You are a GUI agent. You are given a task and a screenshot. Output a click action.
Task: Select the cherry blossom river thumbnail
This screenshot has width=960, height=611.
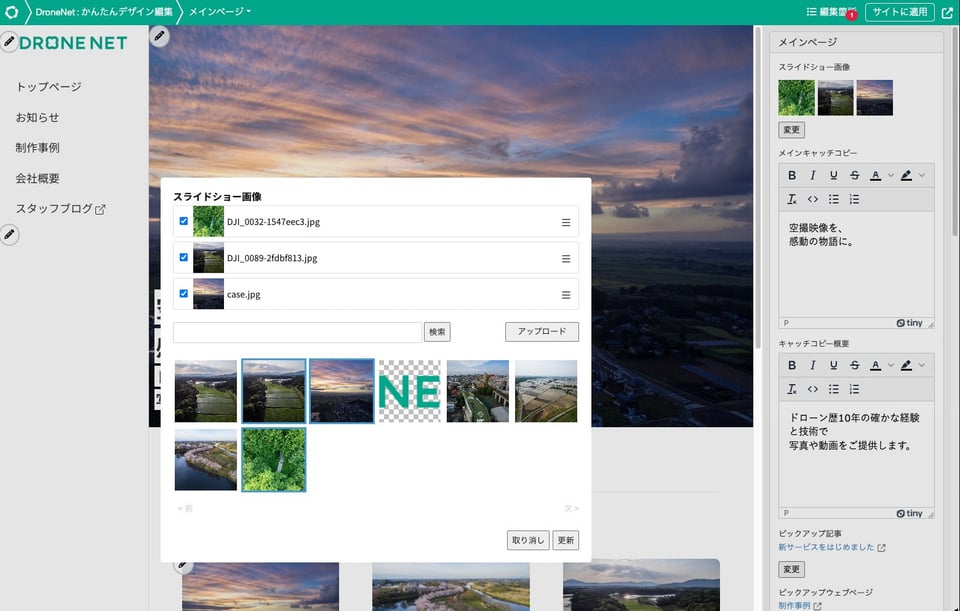pyautogui.click(x=206, y=460)
